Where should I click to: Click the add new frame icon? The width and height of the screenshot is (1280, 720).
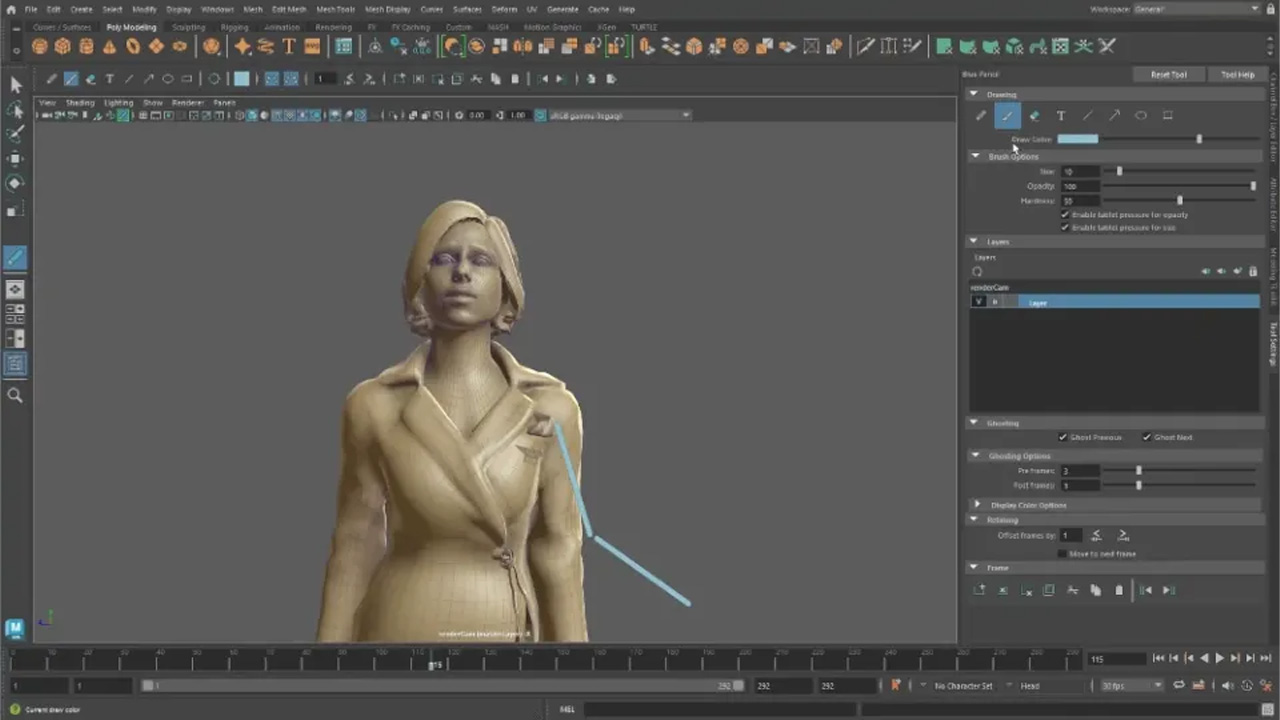[x=979, y=590]
